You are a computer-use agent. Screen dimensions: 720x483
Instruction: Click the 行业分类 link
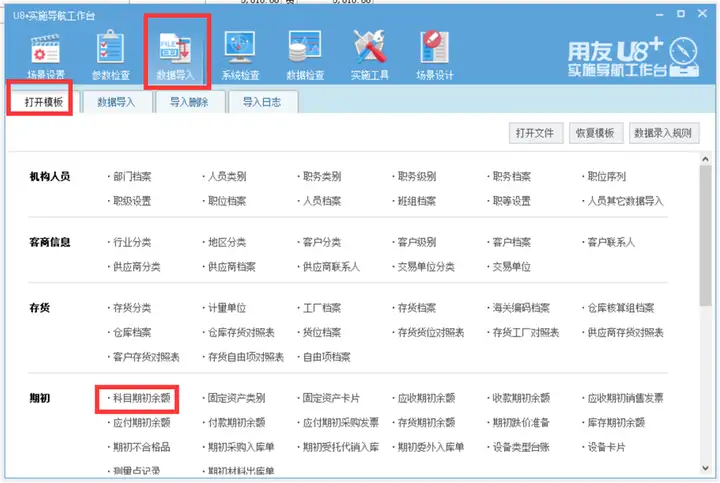click(132, 242)
